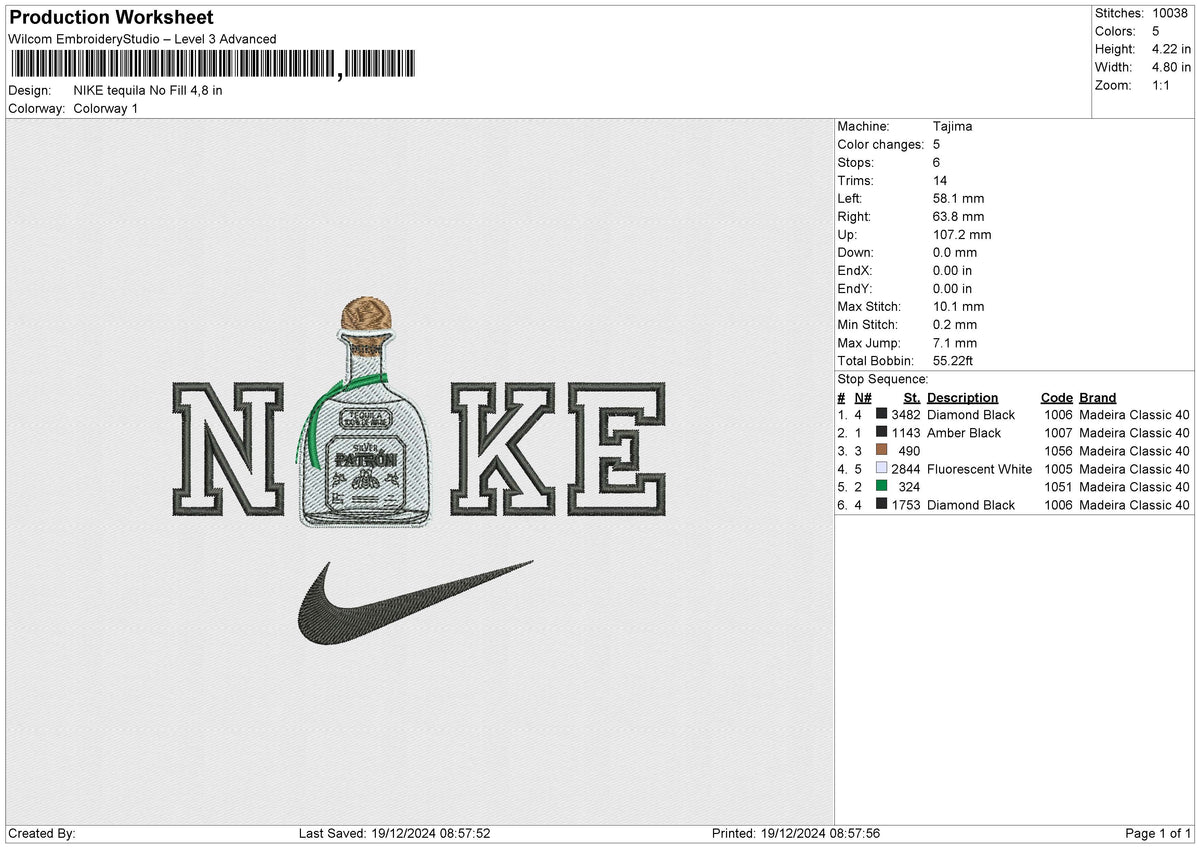The height and width of the screenshot is (848, 1200).
Task: Click the "EndX:" label
Action: (855, 270)
